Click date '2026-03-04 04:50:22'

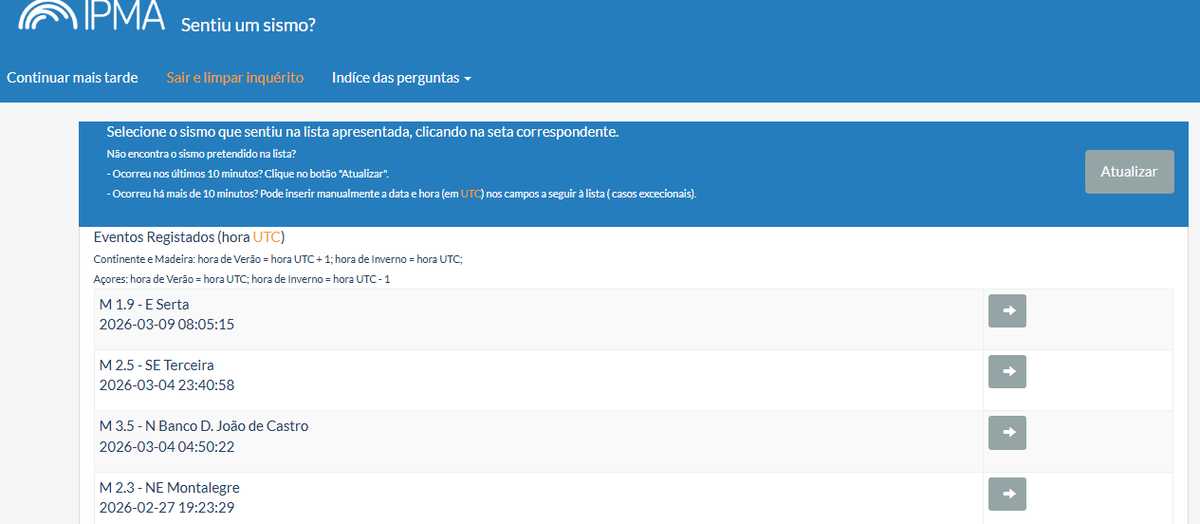pos(167,446)
